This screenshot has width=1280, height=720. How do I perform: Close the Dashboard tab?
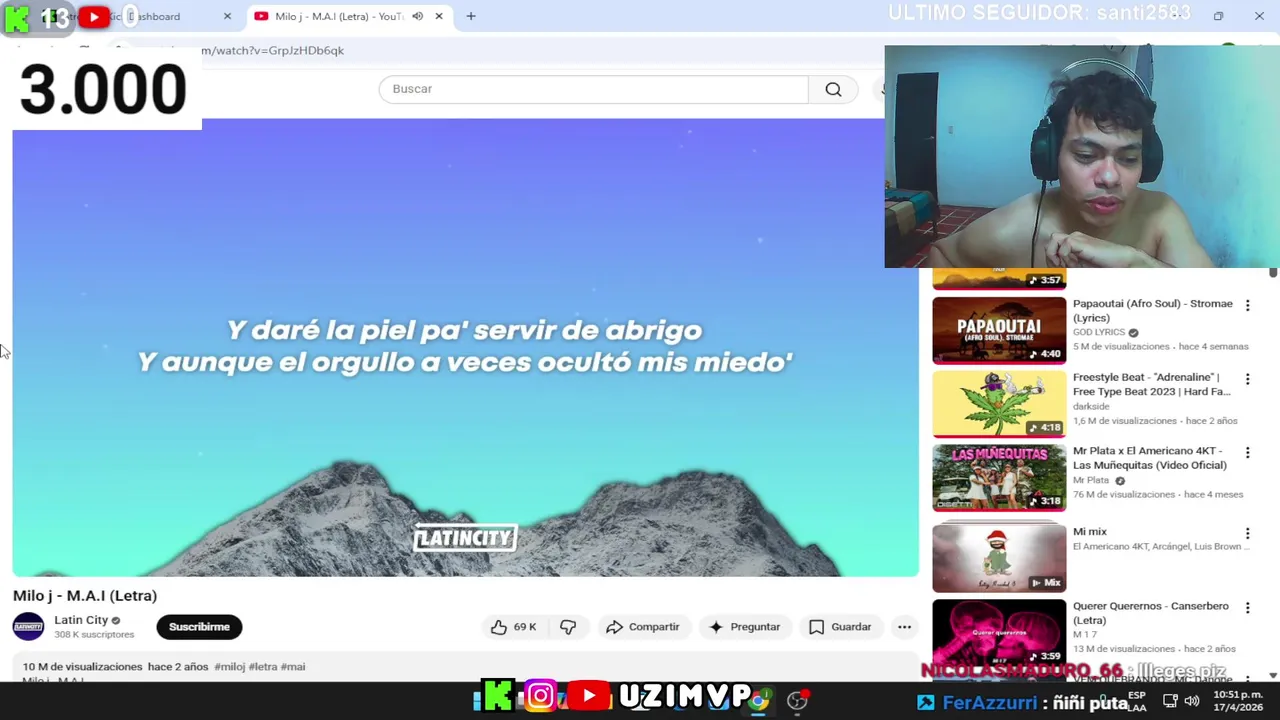227,16
